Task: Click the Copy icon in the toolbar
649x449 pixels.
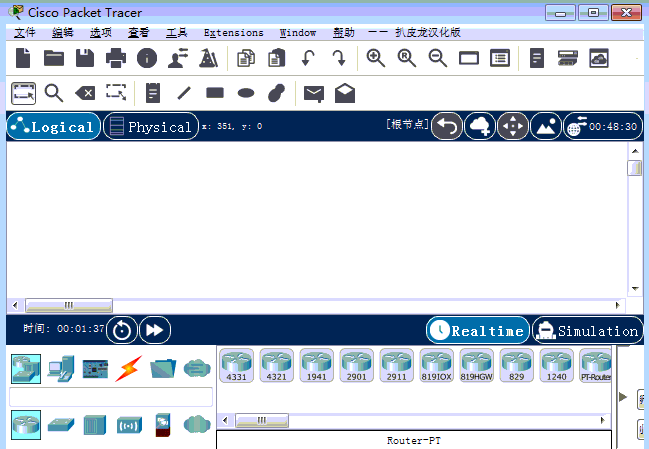Action: click(246, 58)
